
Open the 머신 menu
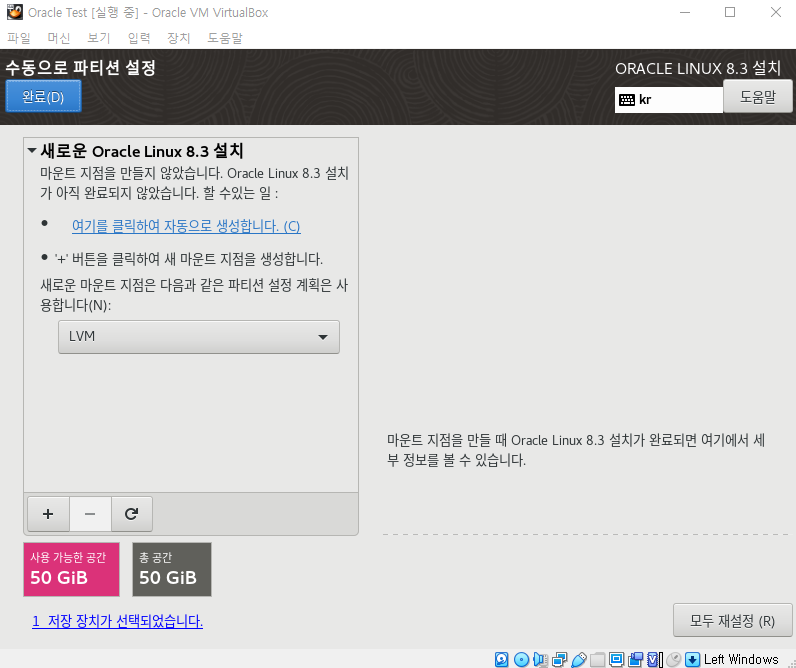point(59,38)
